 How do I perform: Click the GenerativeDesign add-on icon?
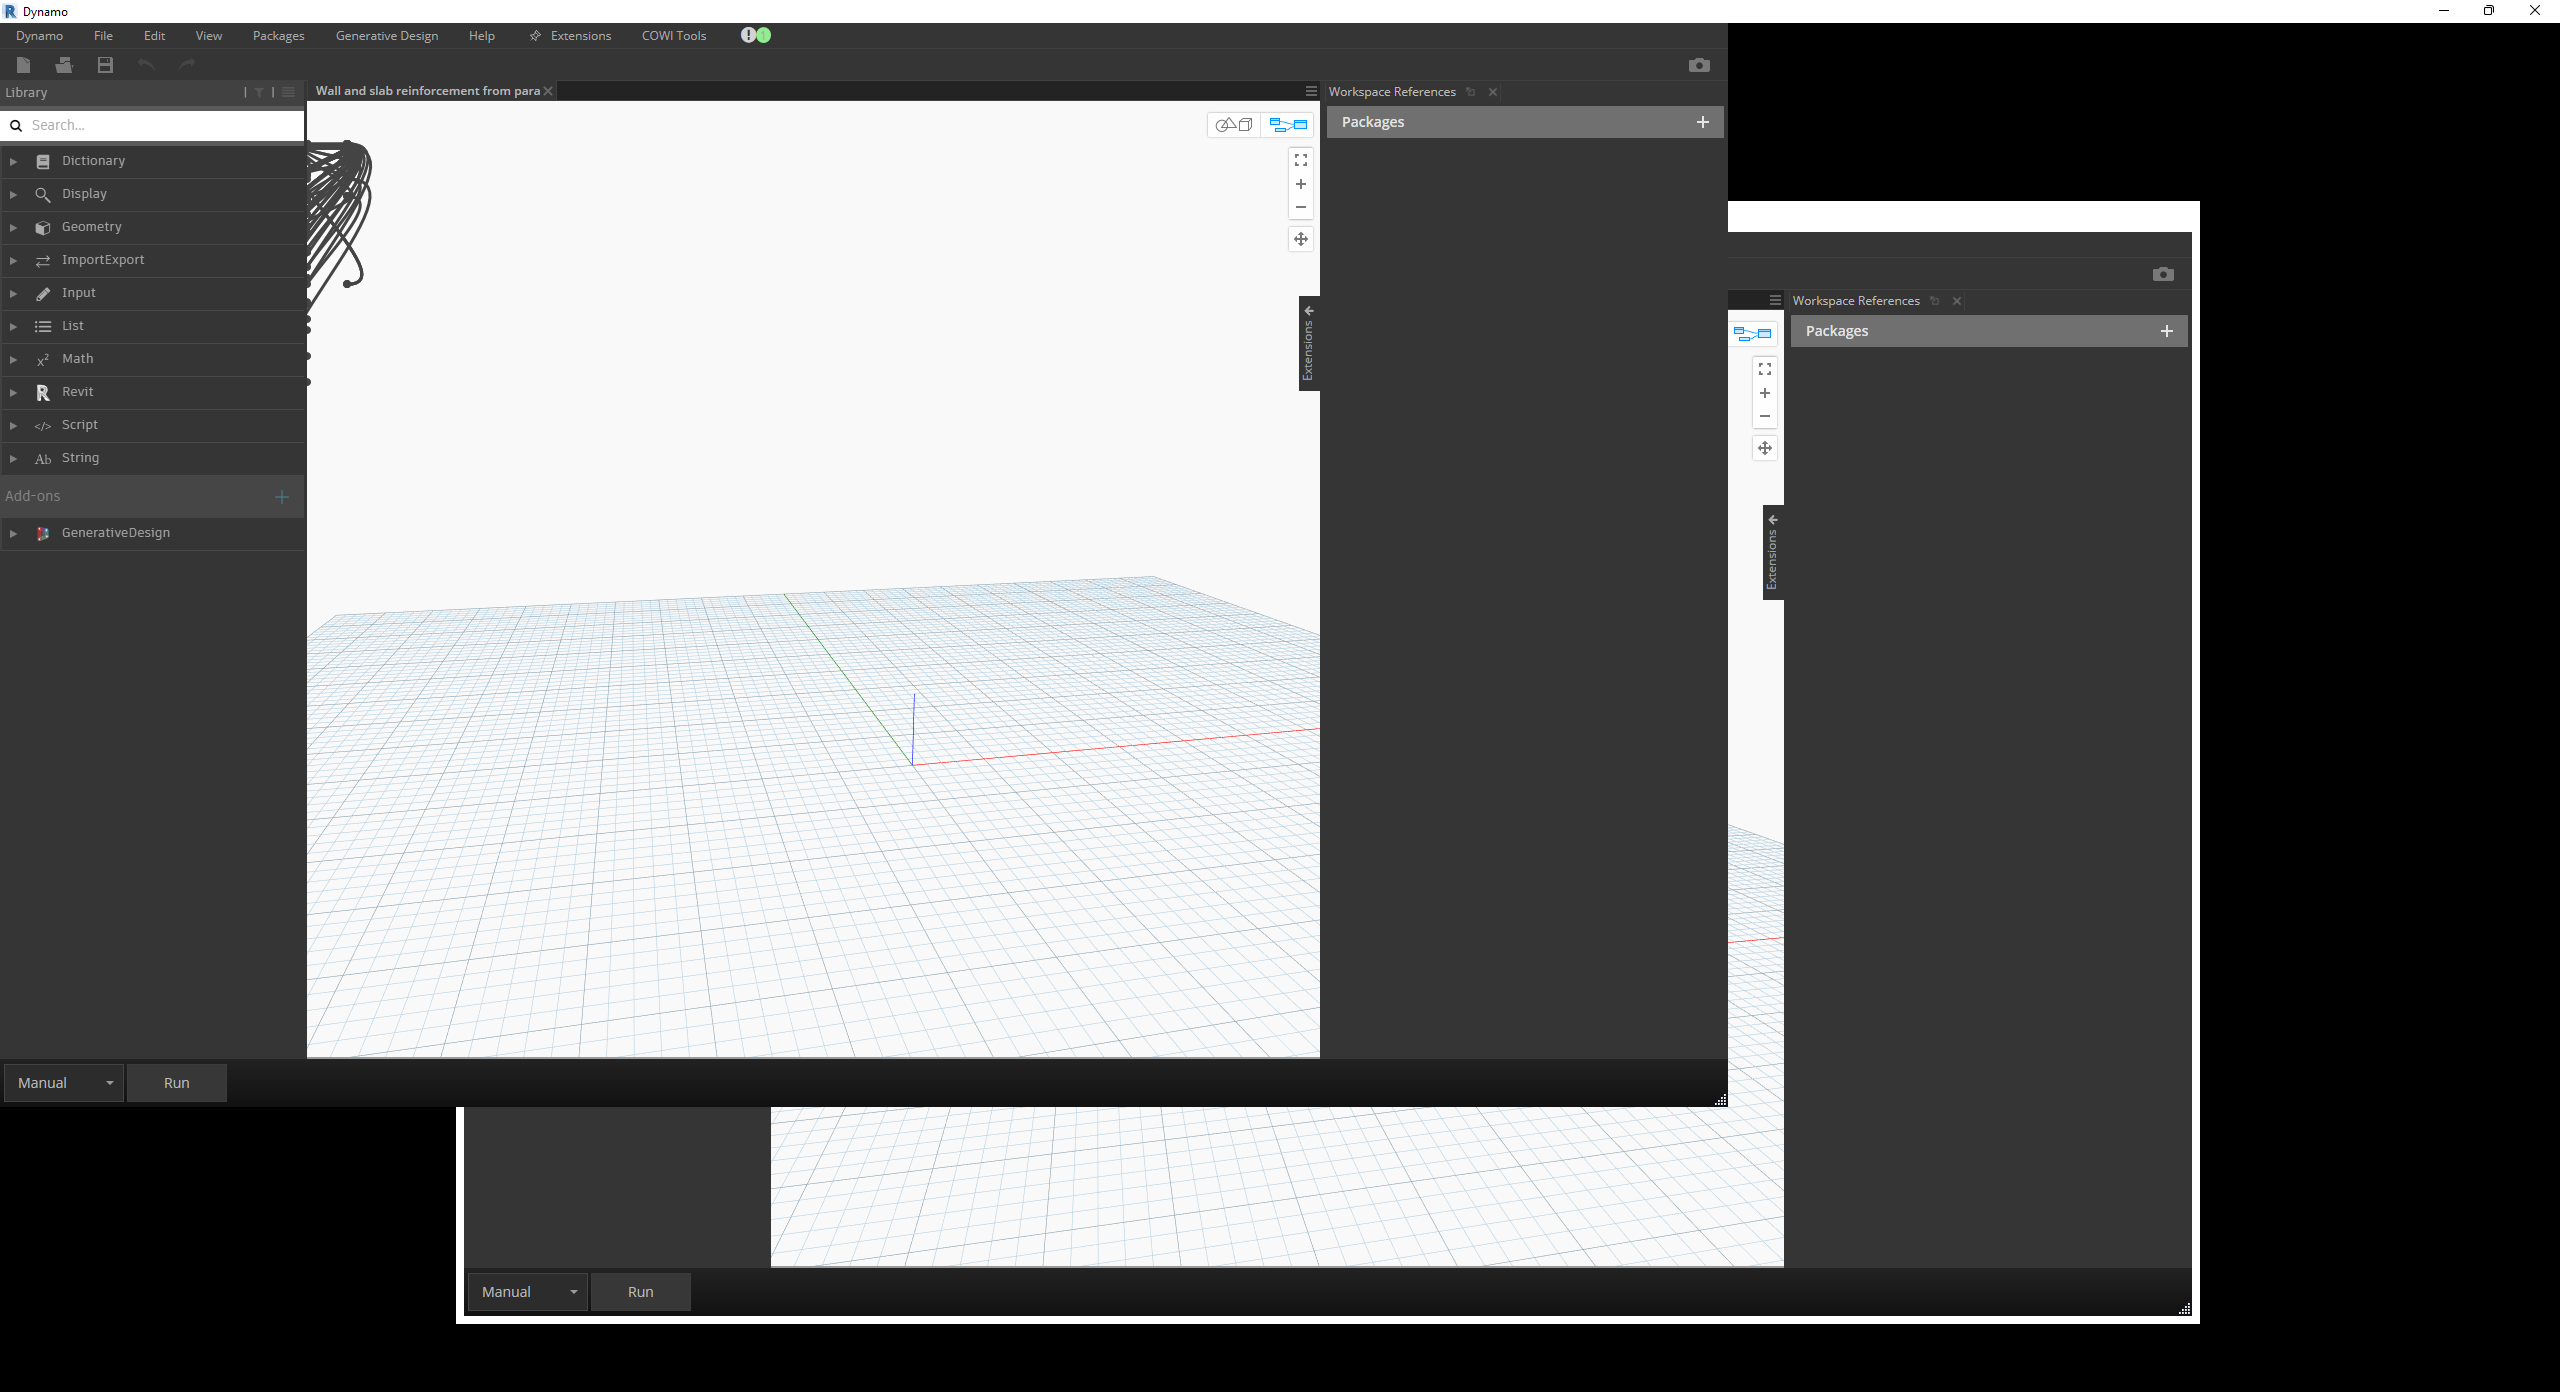click(43, 533)
